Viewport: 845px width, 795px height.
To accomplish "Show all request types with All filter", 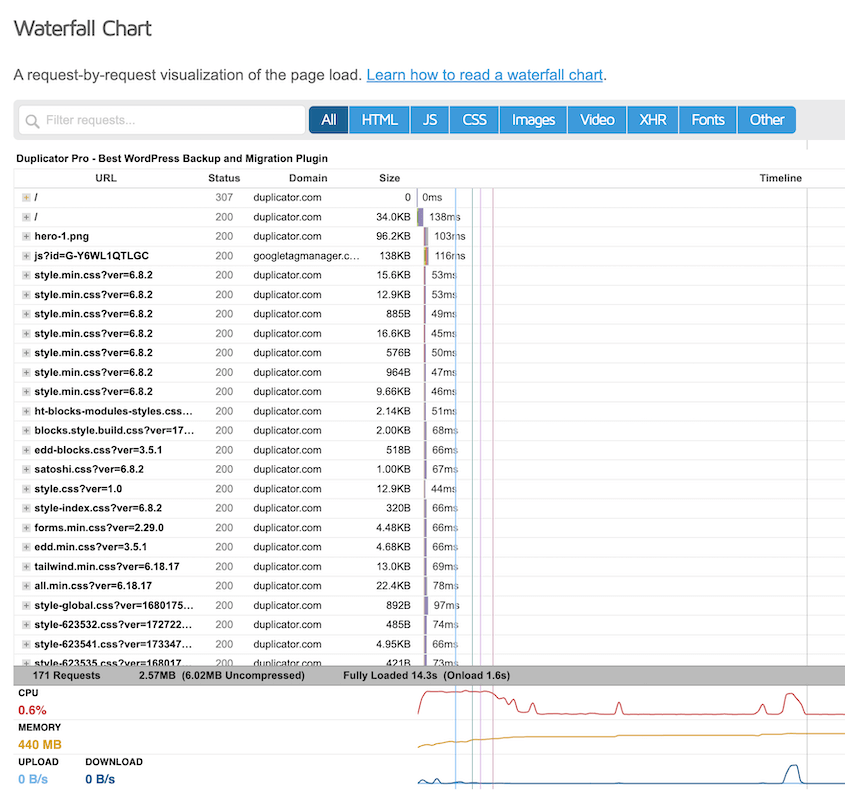I will 328,120.
